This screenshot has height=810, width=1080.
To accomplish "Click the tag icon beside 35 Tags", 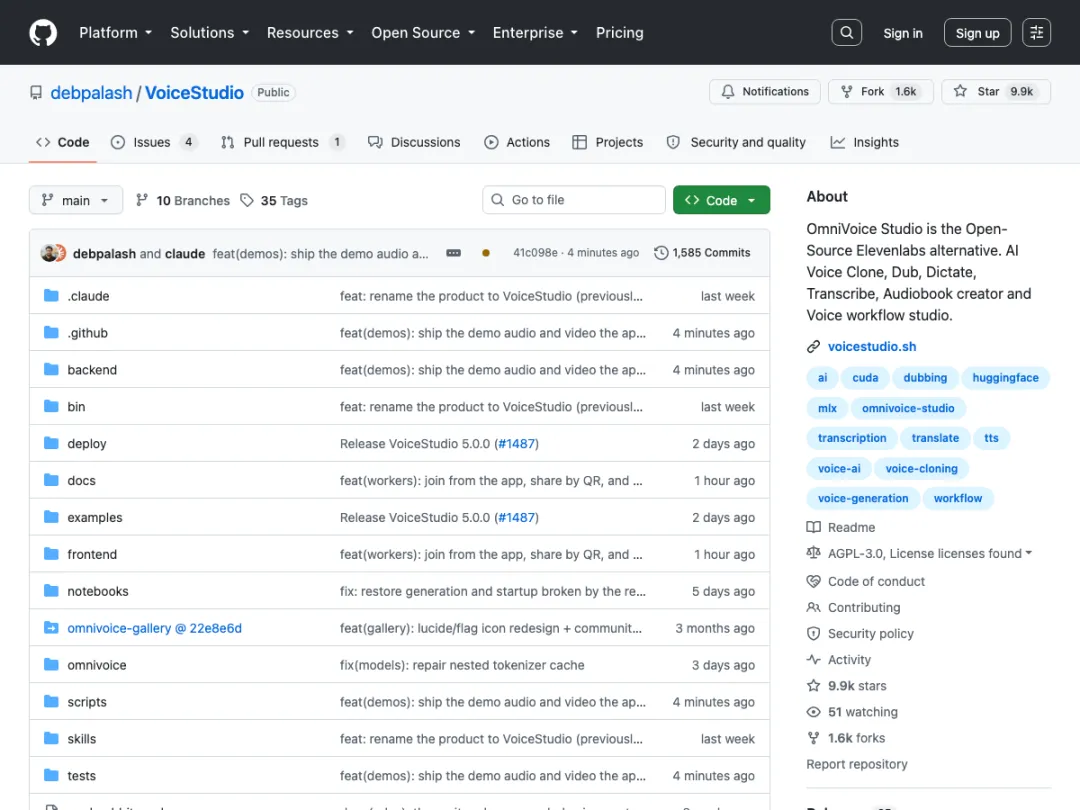I will (x=247, y=200).
